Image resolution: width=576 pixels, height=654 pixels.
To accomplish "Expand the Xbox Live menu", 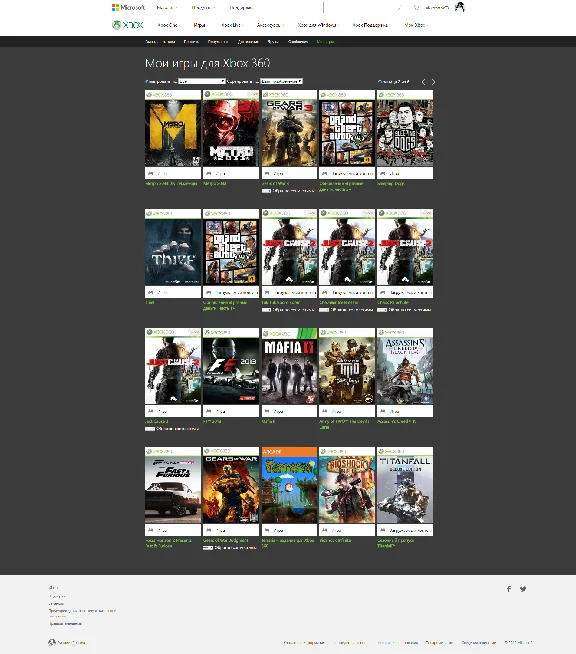I will [232, 25].
